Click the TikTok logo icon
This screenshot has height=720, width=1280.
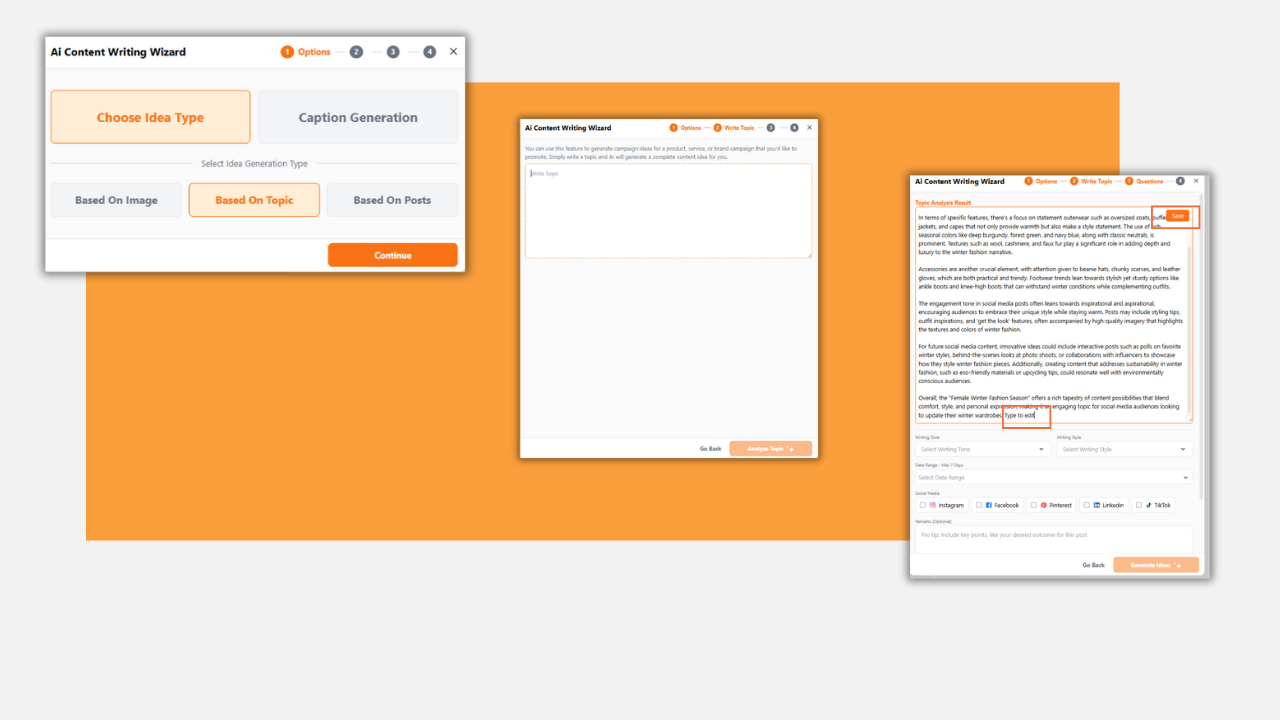point(1149,505)
